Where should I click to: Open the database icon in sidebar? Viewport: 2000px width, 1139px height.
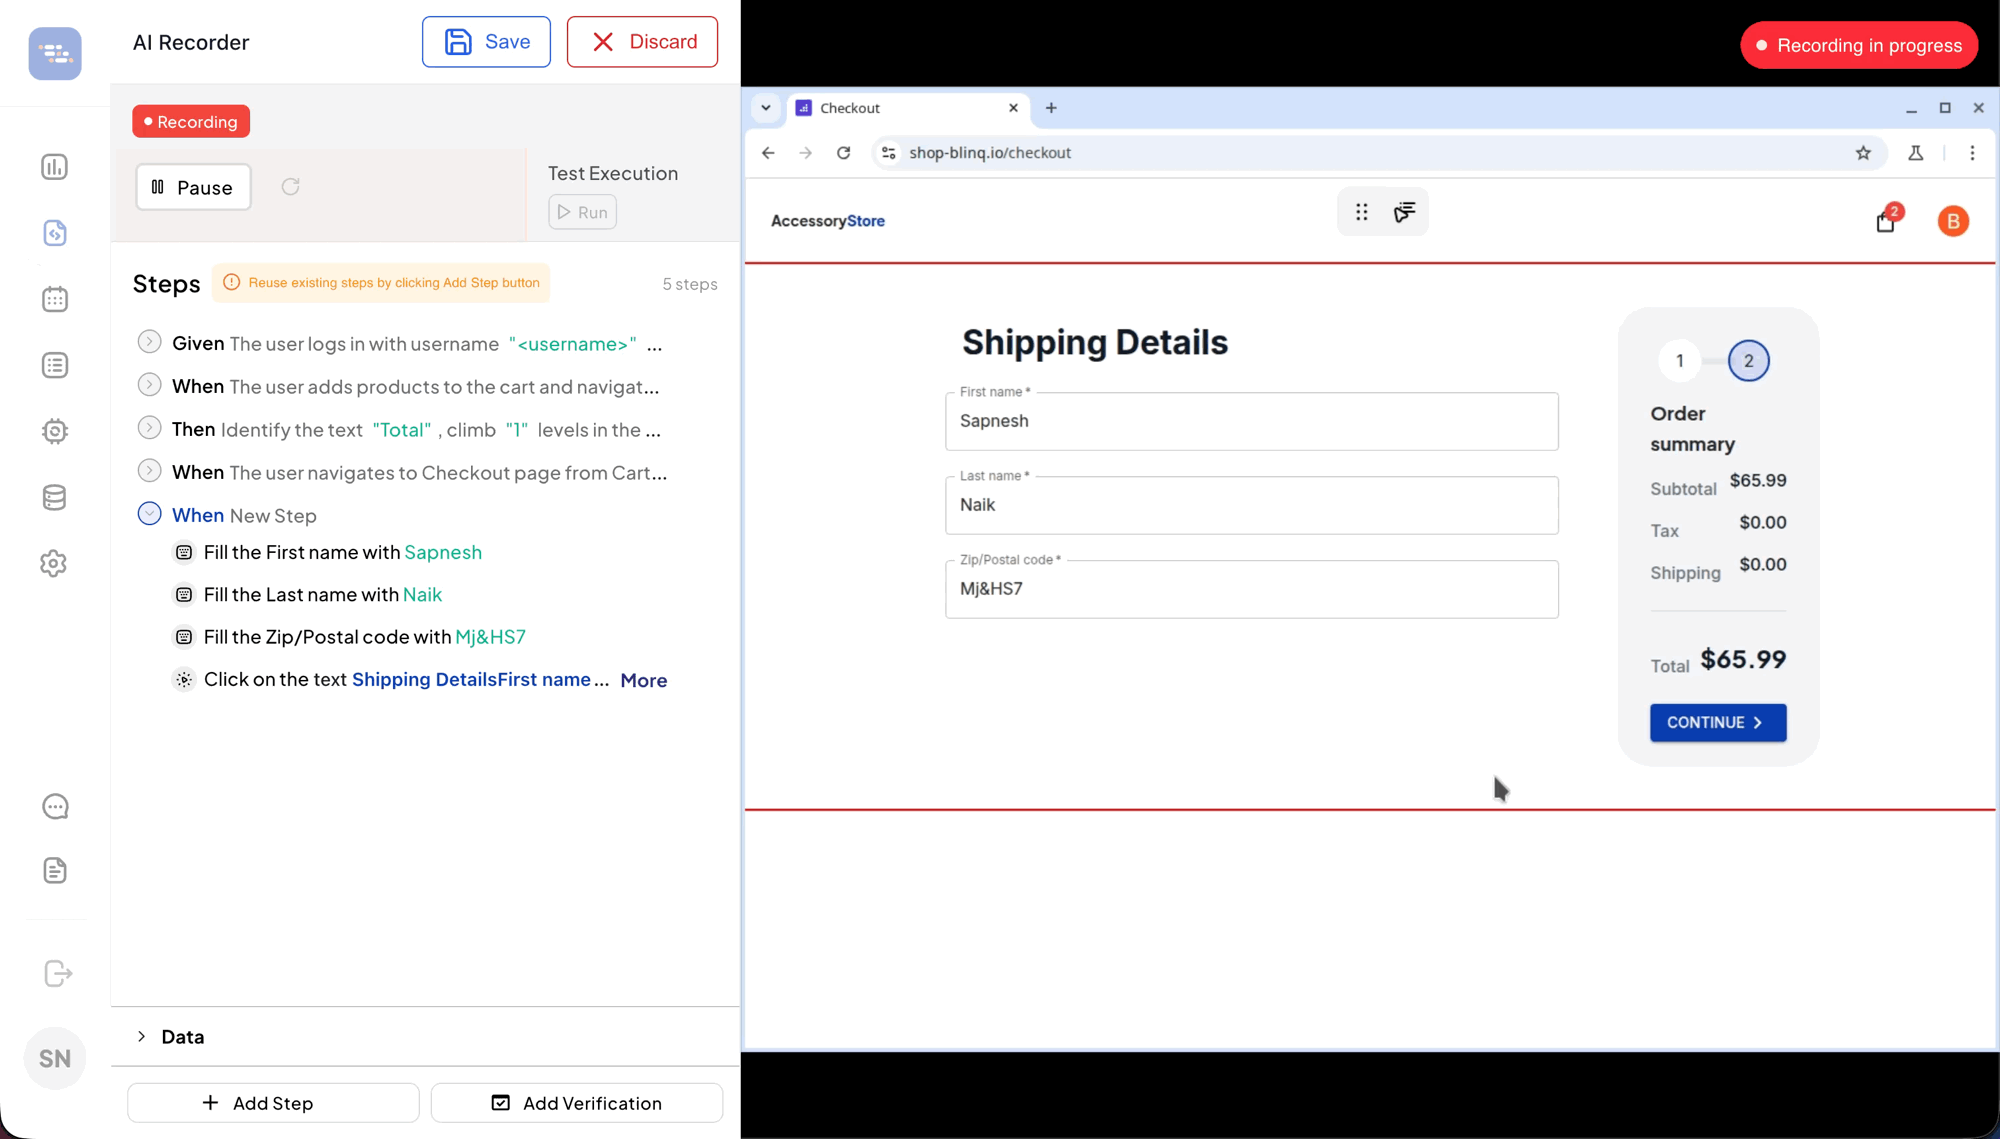[55, 497]
